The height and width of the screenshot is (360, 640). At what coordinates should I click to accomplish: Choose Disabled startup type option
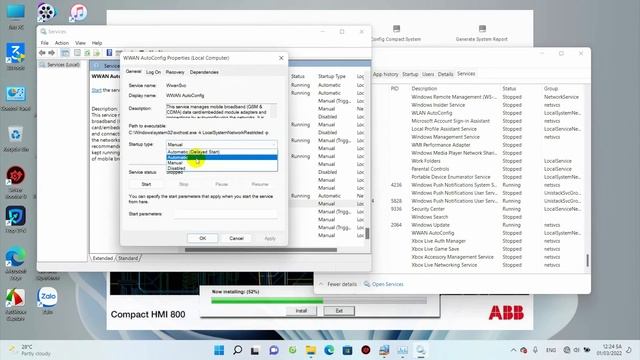[222, 168]
